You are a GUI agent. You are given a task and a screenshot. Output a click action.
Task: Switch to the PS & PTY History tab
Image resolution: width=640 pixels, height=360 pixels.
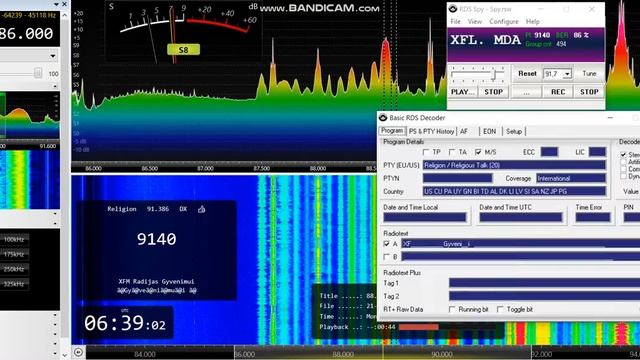point(431,131)
